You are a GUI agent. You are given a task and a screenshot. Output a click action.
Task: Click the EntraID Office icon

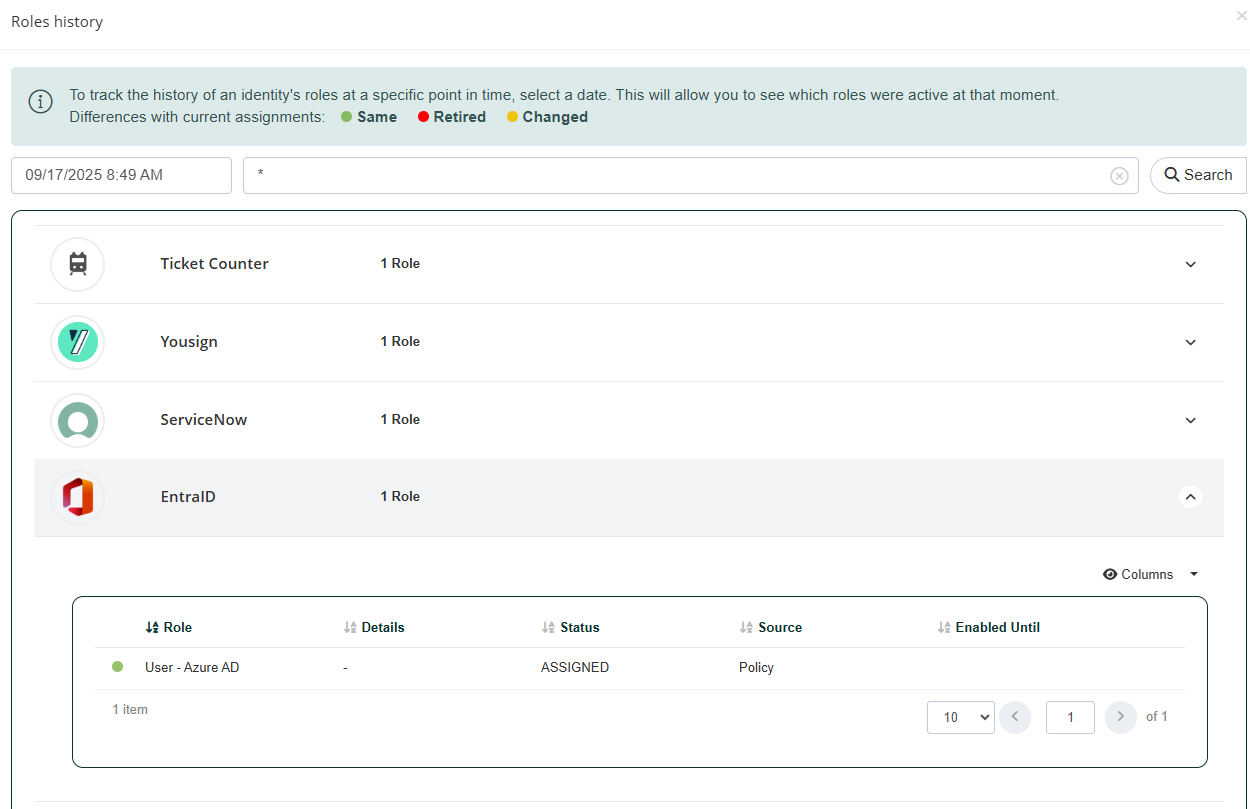78,497
